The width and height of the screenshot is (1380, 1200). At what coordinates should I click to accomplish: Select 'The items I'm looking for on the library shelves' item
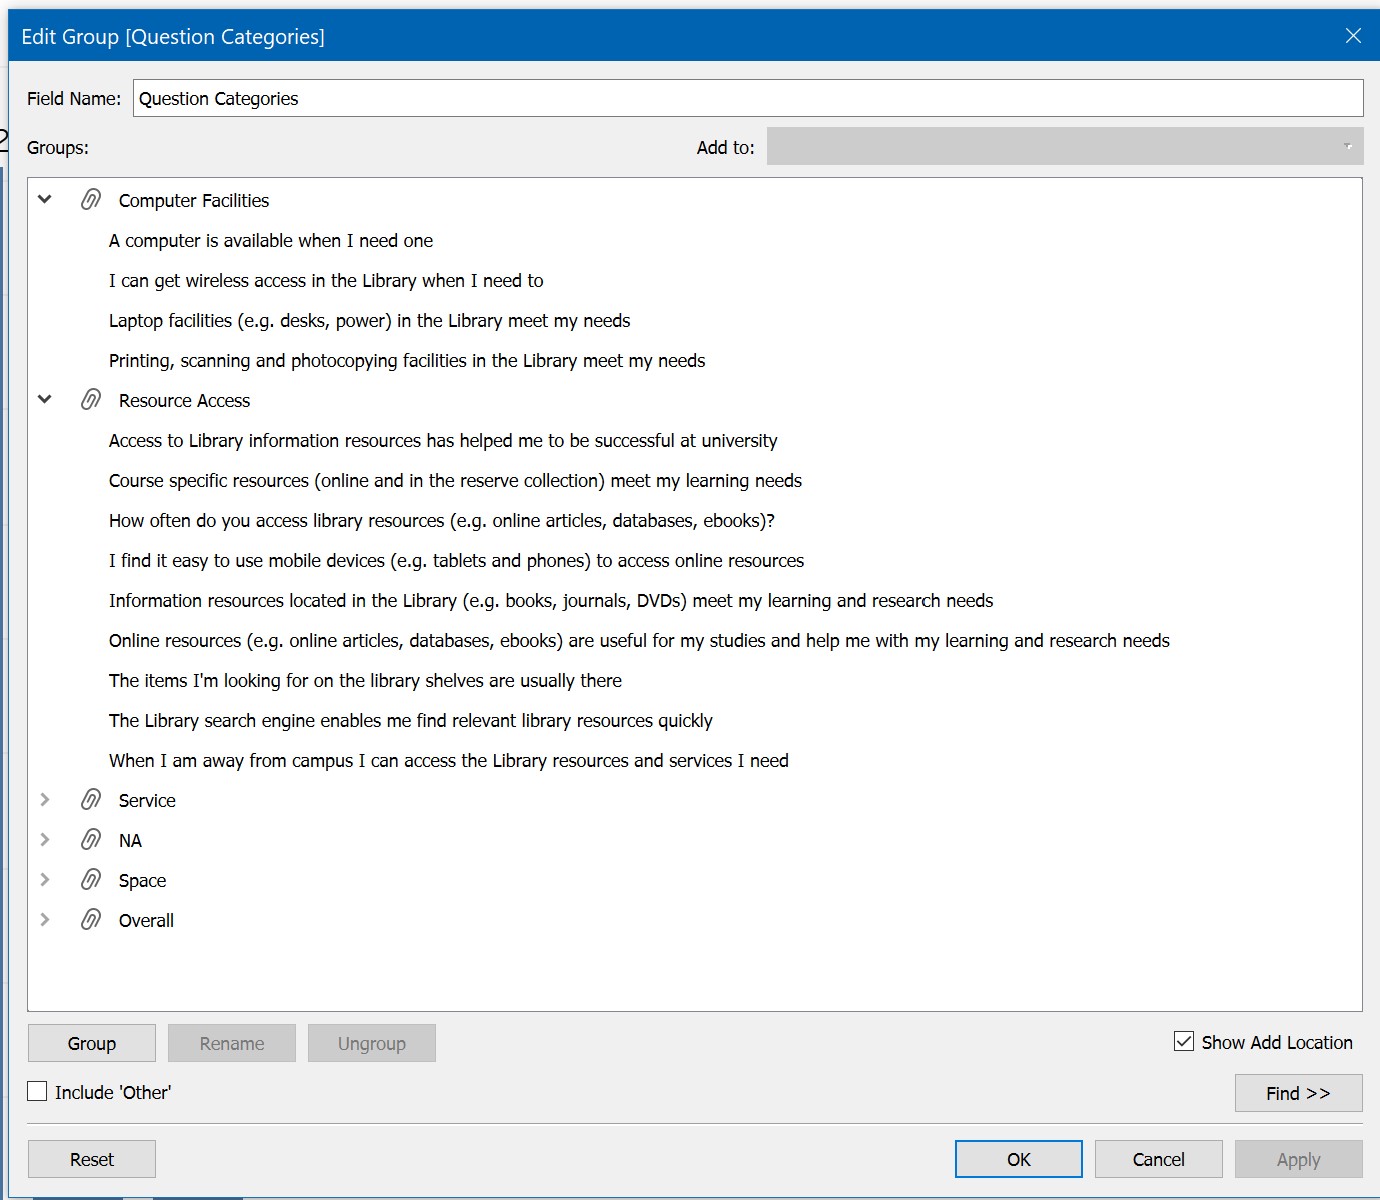pos(365,681)
